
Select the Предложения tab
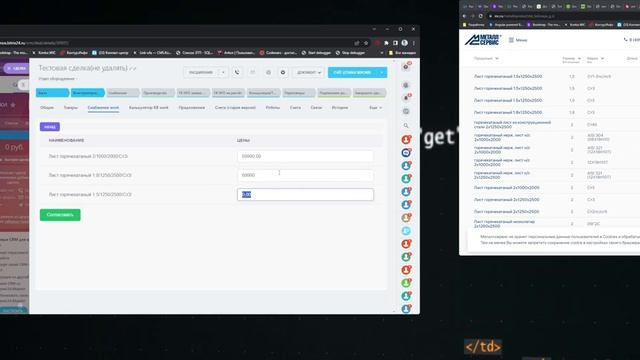[192, 108]
